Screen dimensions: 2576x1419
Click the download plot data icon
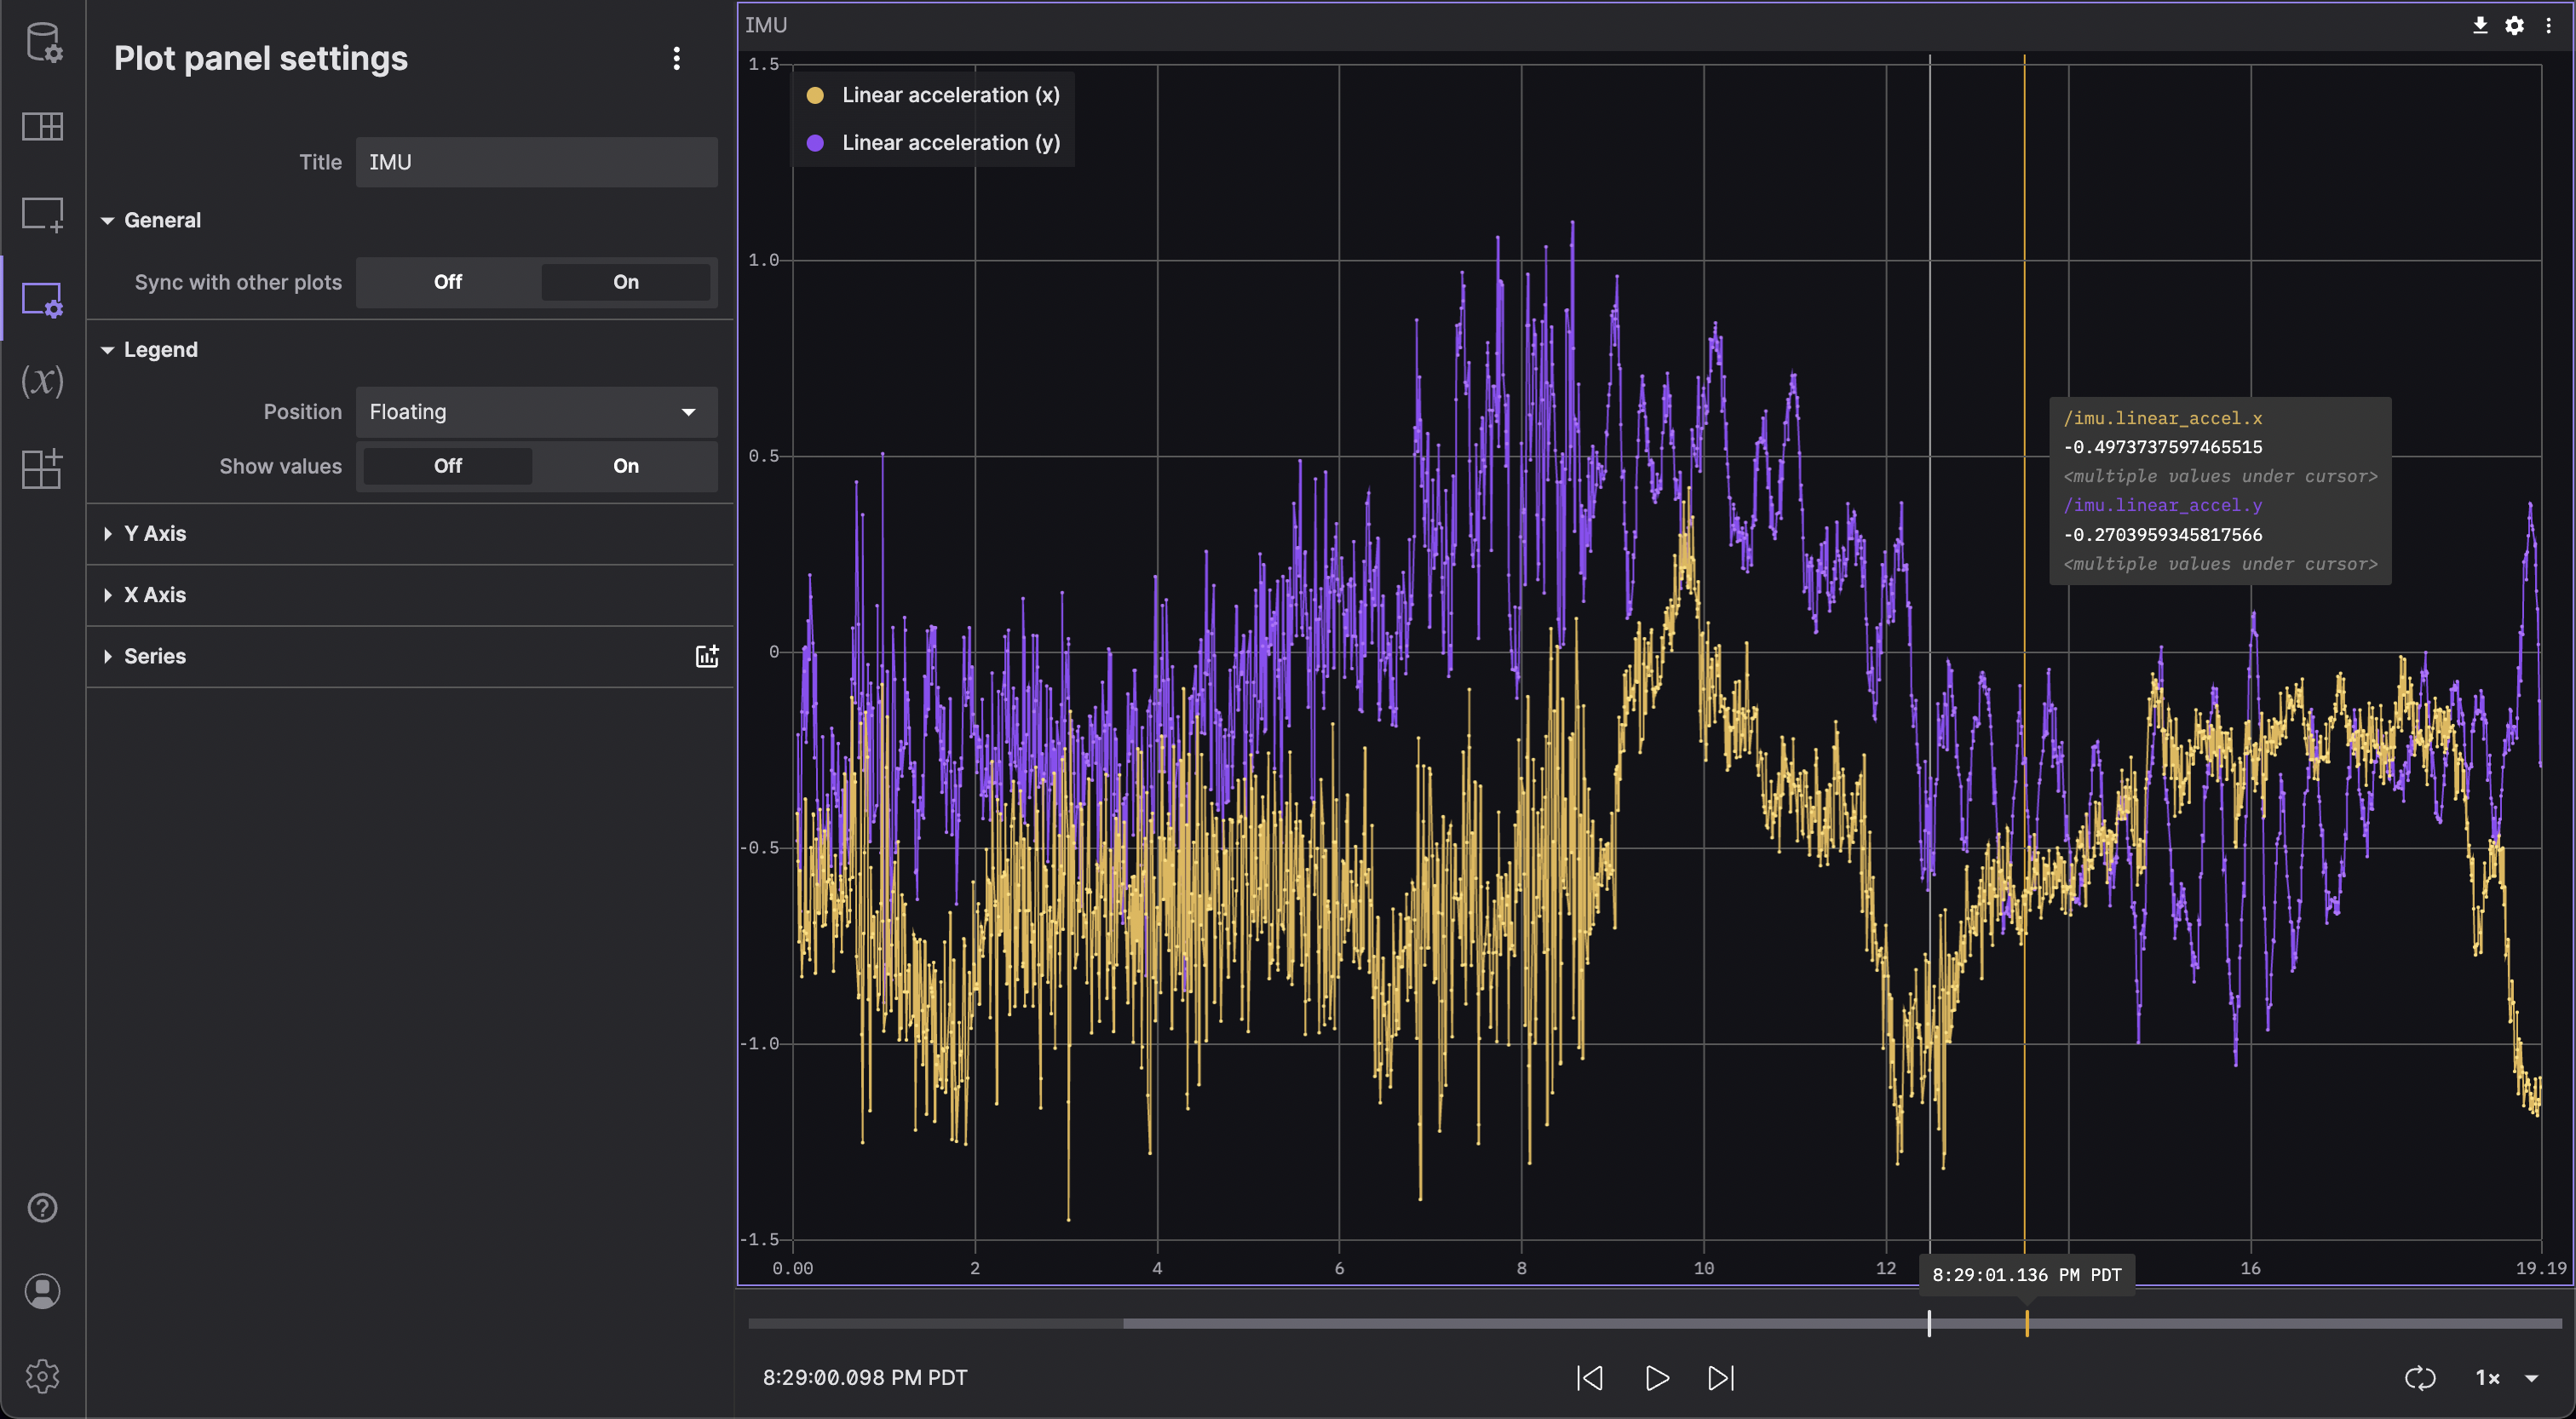click(x=2480, y=25)
